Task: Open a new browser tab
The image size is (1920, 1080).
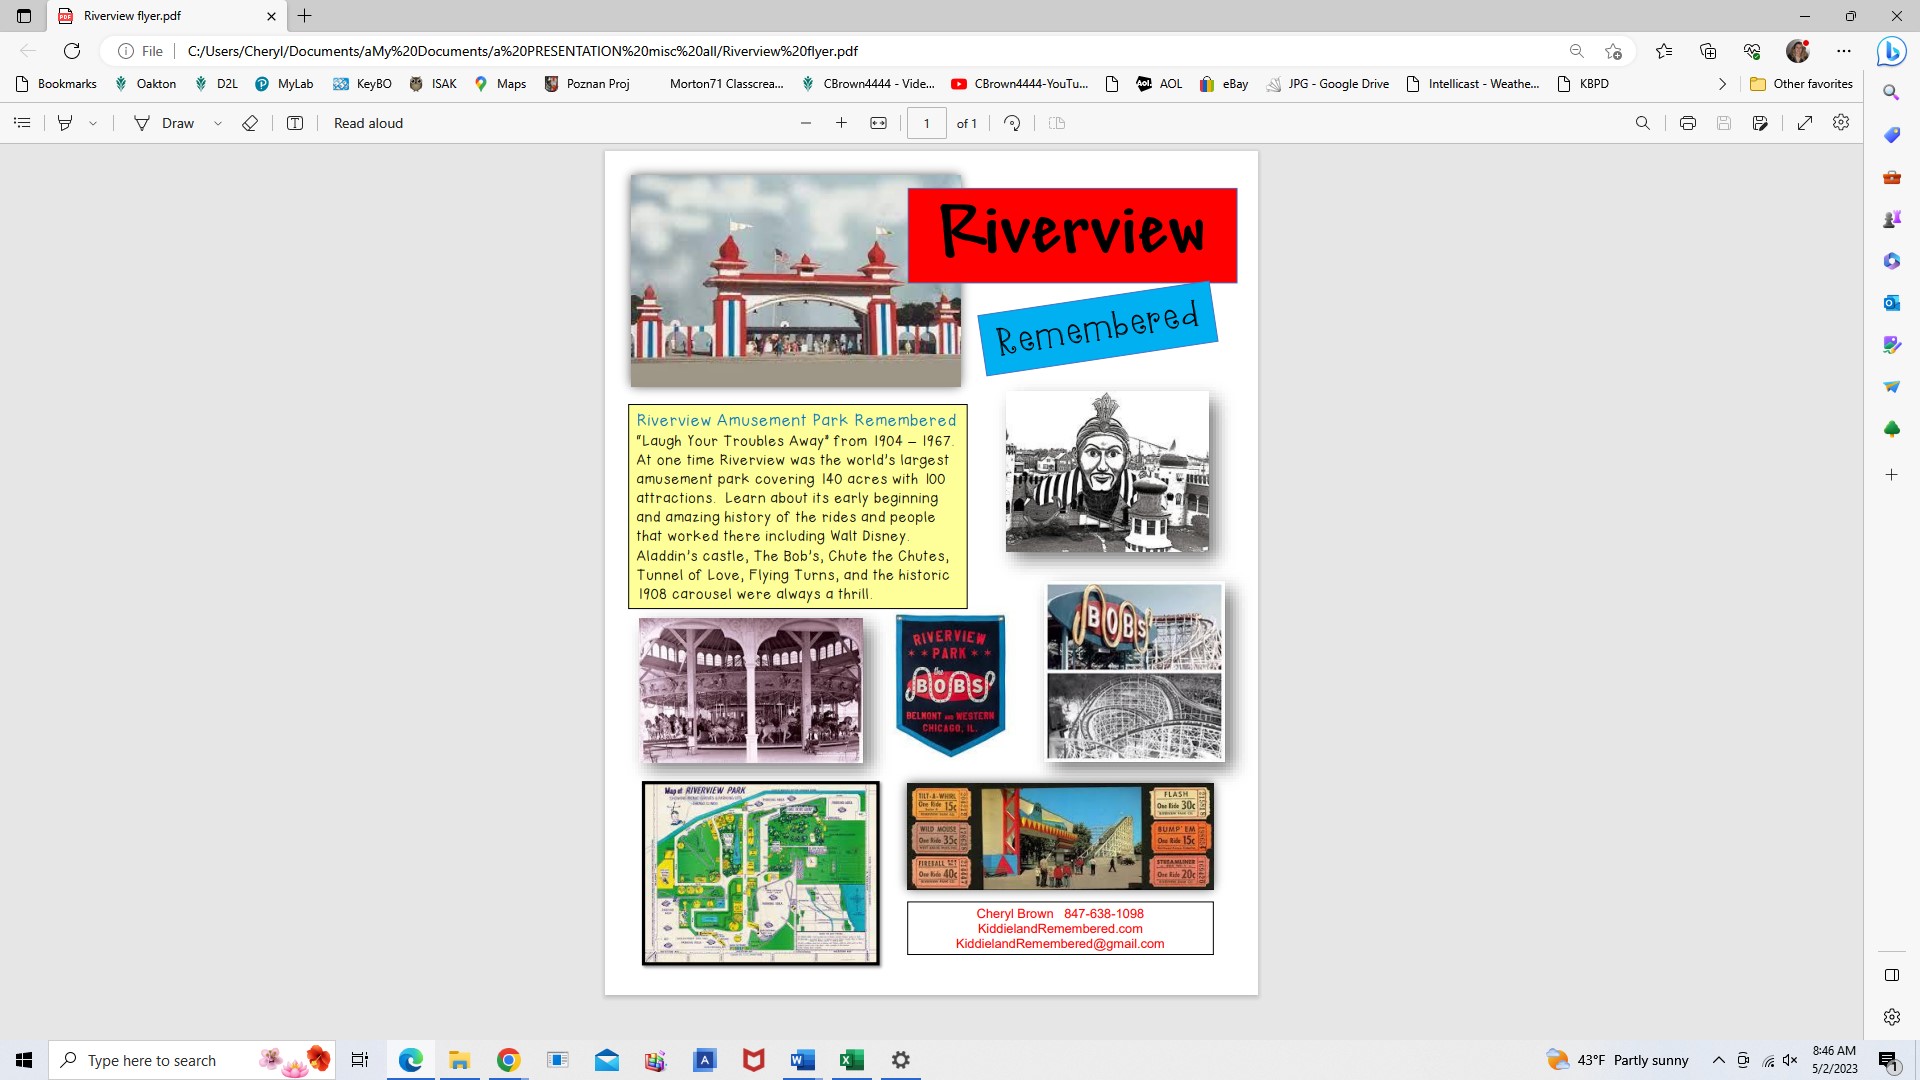Action: pos(305,16)
